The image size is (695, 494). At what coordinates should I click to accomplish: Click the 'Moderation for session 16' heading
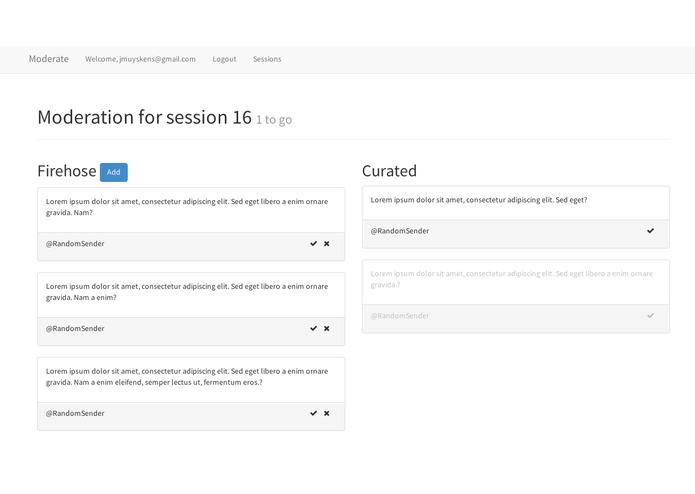[144, 117]
